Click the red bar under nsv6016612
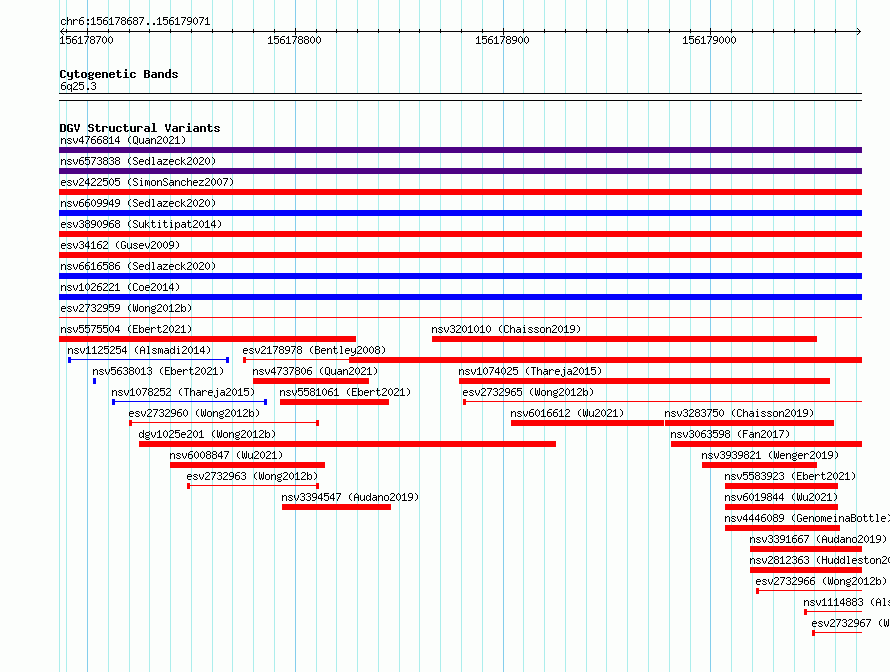The width and height of the screenshot is (890, 672). click(587, 423)
